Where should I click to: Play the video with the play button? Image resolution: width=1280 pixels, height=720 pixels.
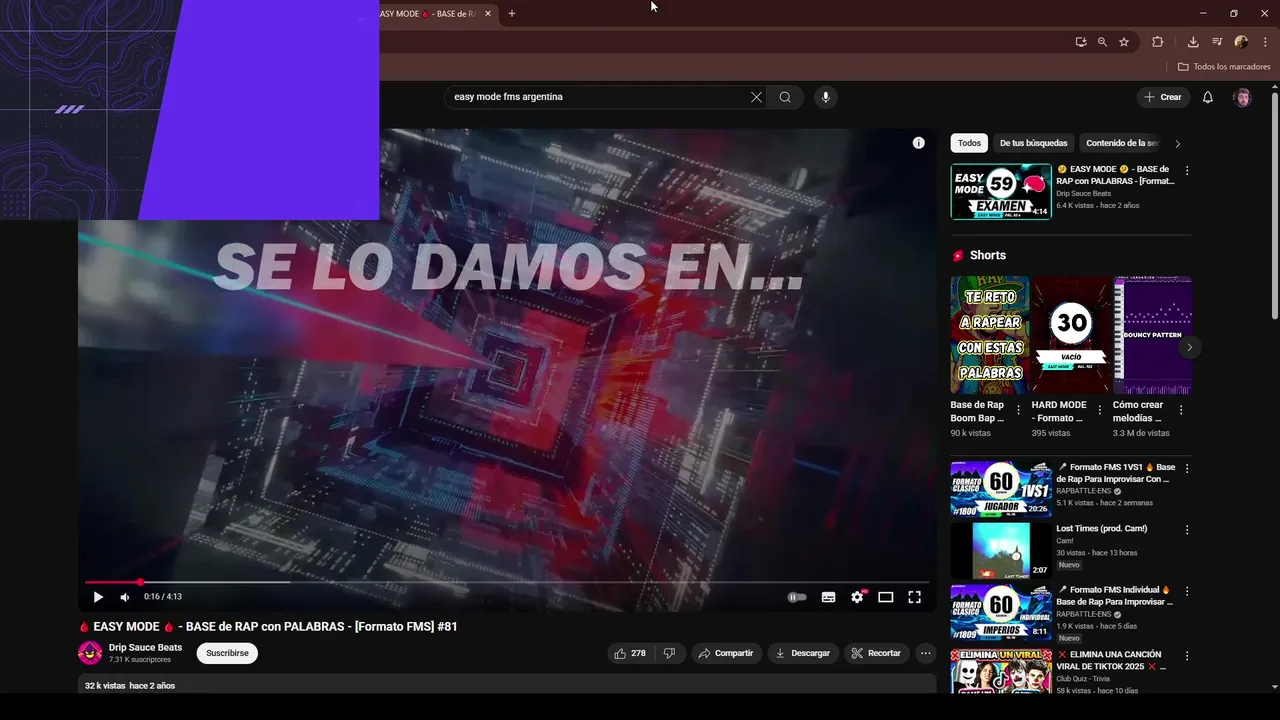98,597
